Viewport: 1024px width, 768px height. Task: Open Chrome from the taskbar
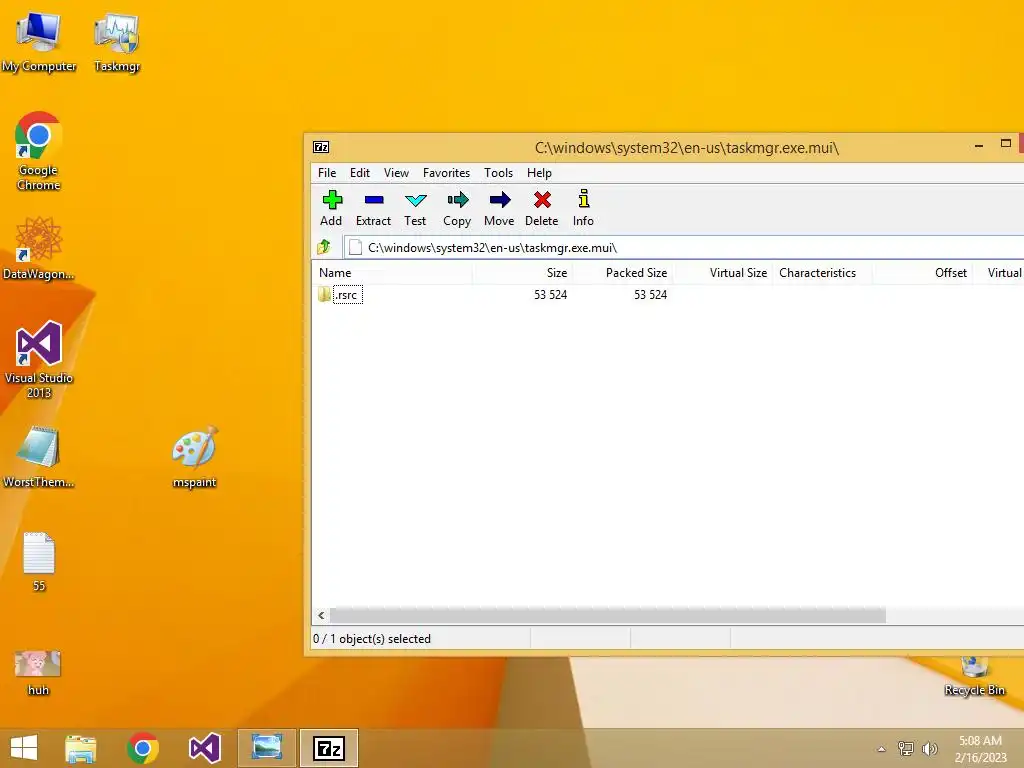(142, 748)
